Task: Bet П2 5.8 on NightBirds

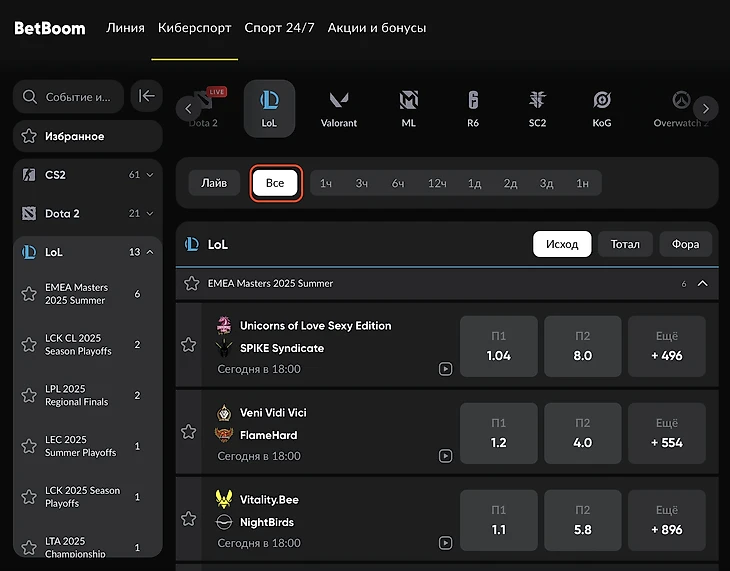Action: [x=582, y=520]
